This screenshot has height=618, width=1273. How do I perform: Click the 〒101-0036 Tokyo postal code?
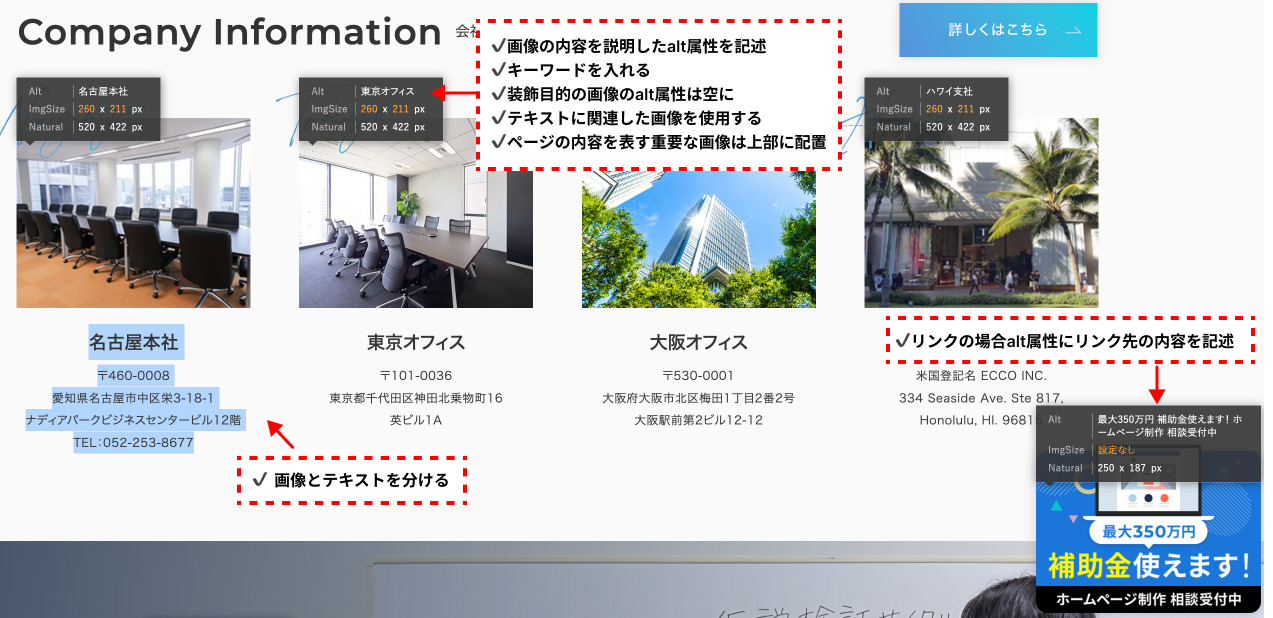click(415, 376)
